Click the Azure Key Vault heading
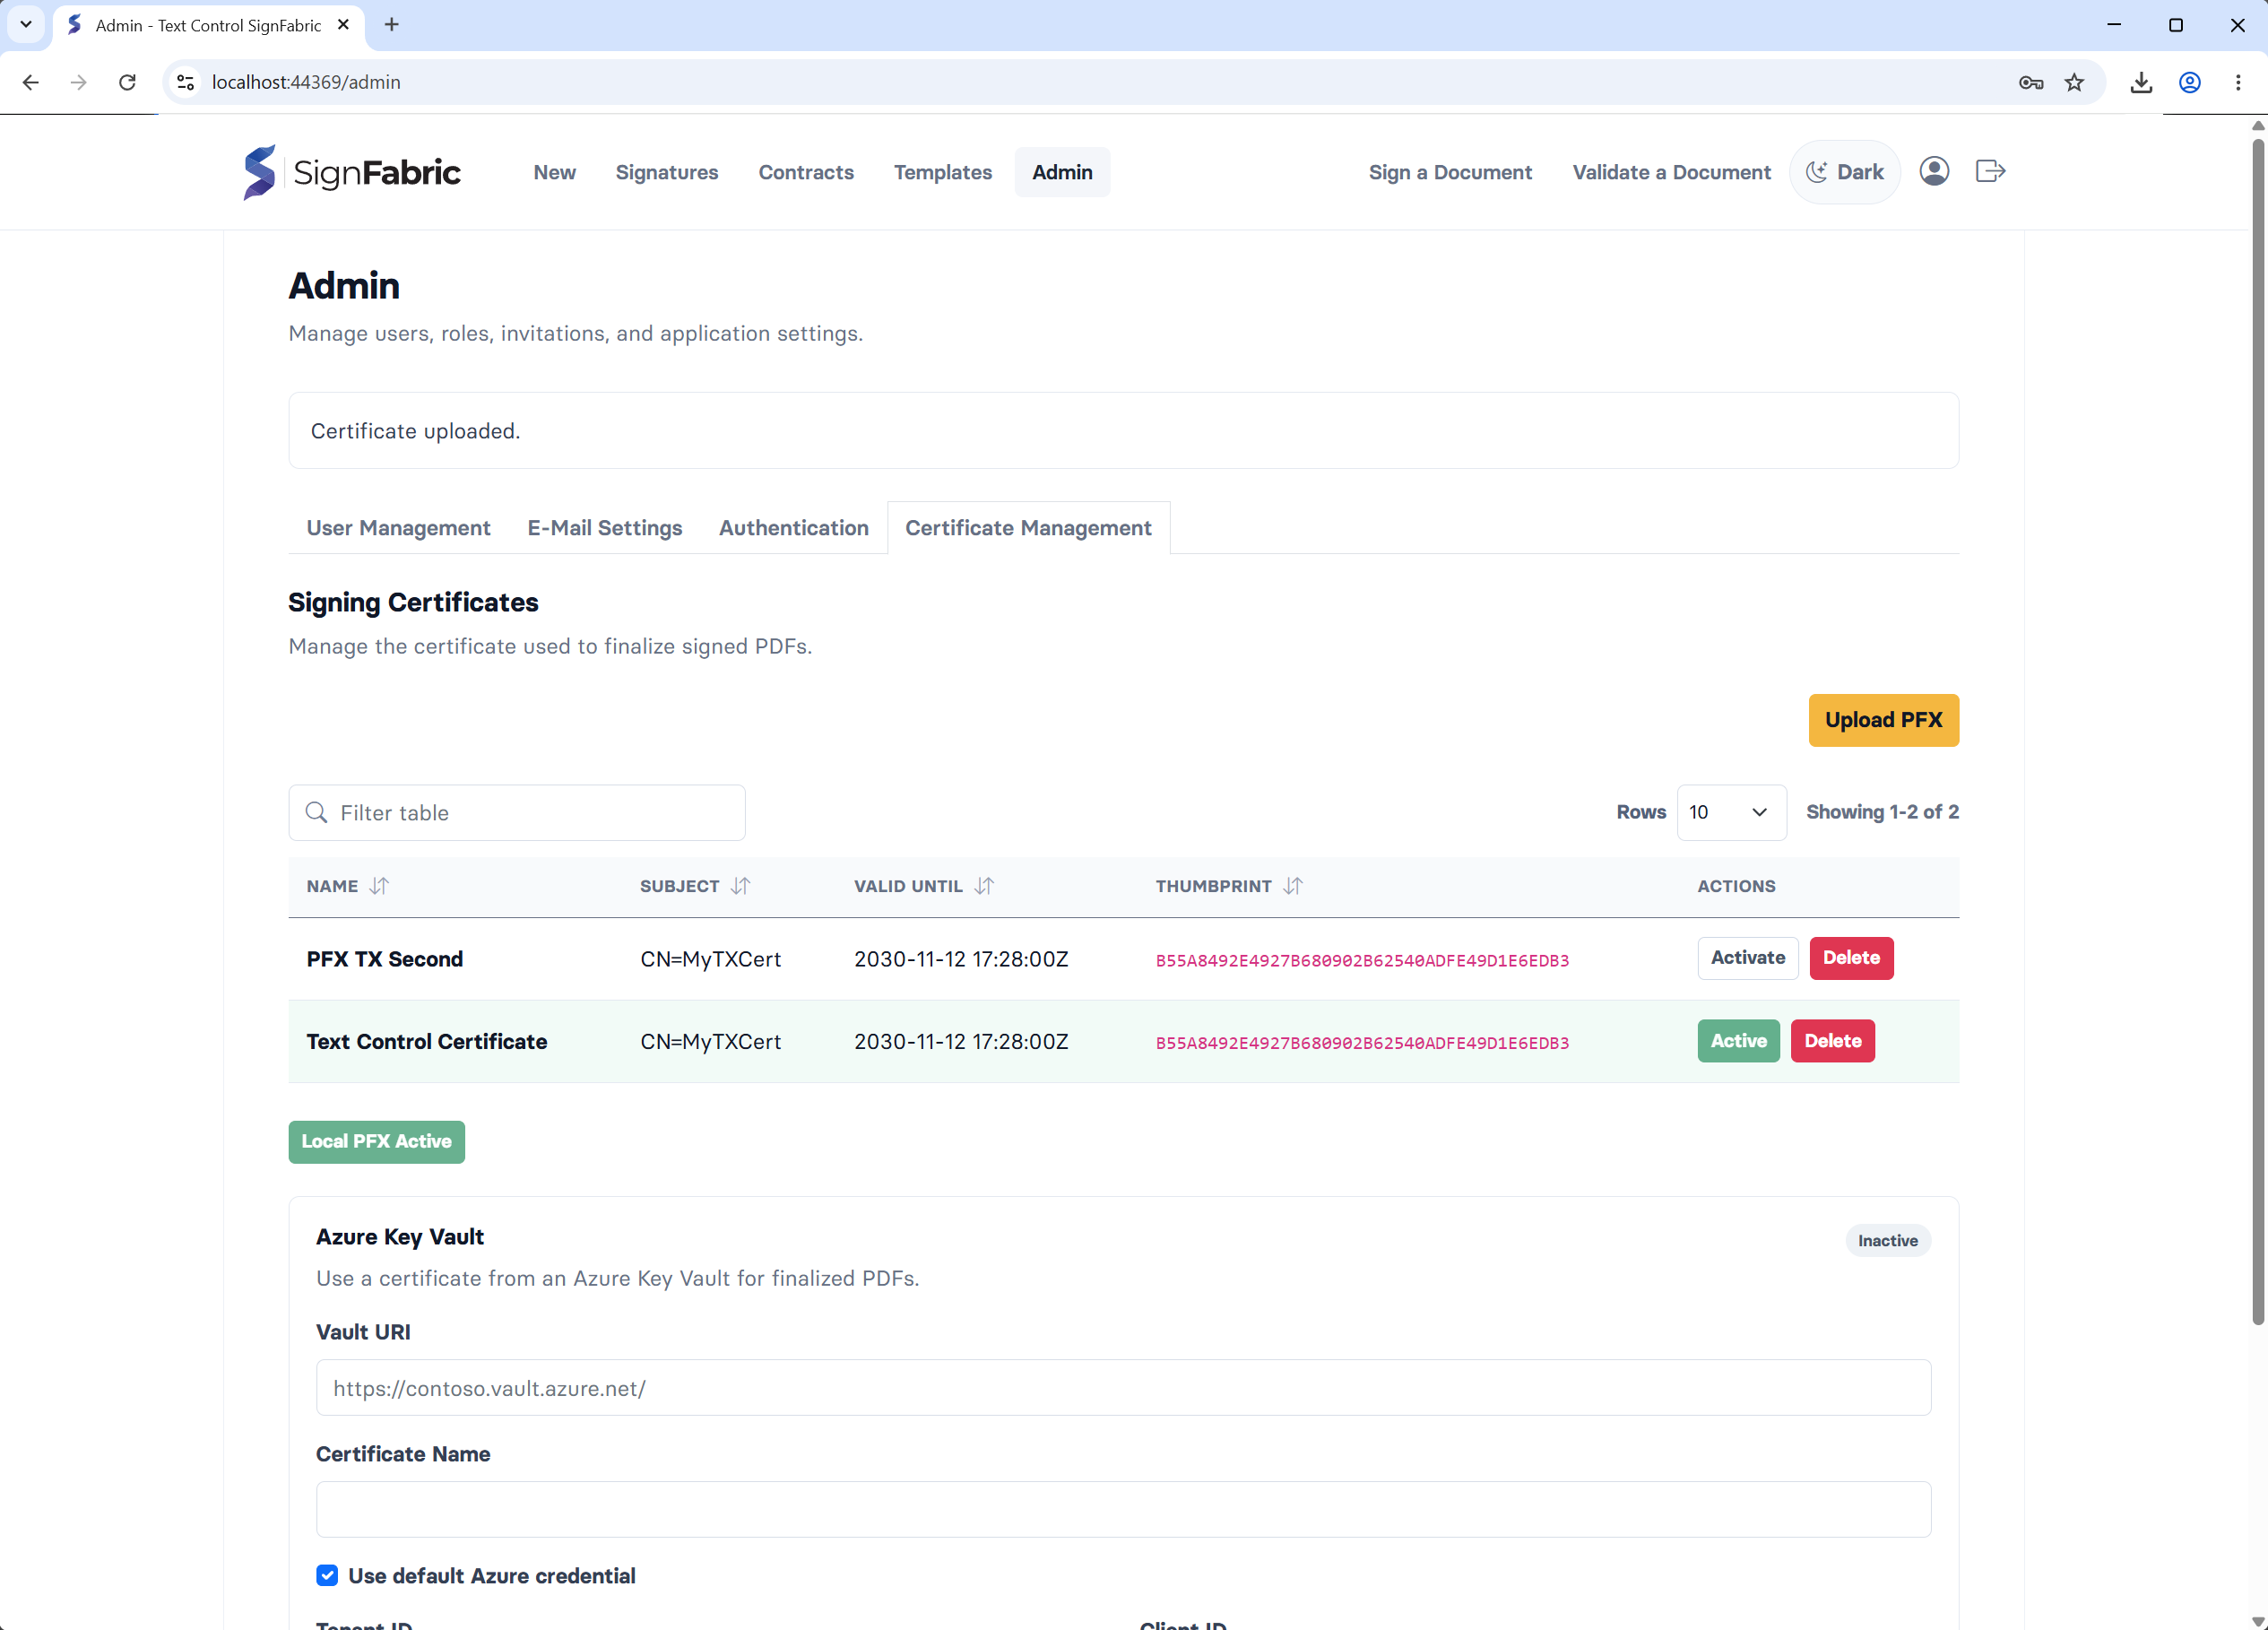The height and width of the screenshot is (1630, 2268). click(400, 1237)
